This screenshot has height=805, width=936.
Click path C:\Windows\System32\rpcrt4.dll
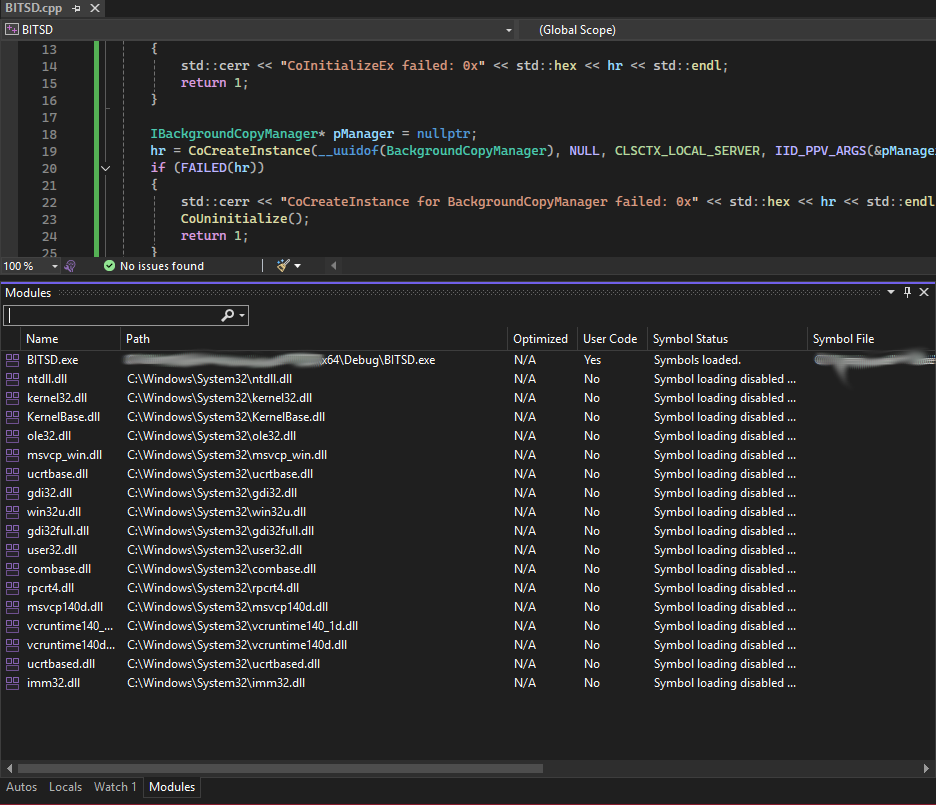213,588
